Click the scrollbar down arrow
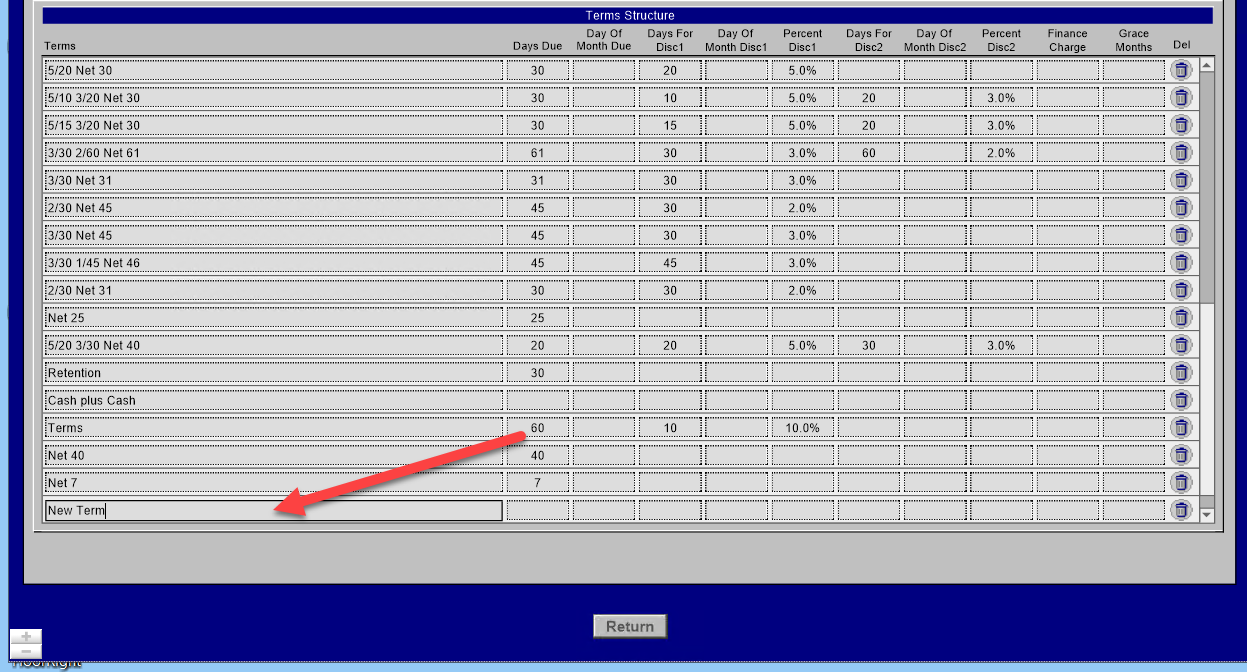Viewport: 1247px width, 672px height. (1206, 515)
